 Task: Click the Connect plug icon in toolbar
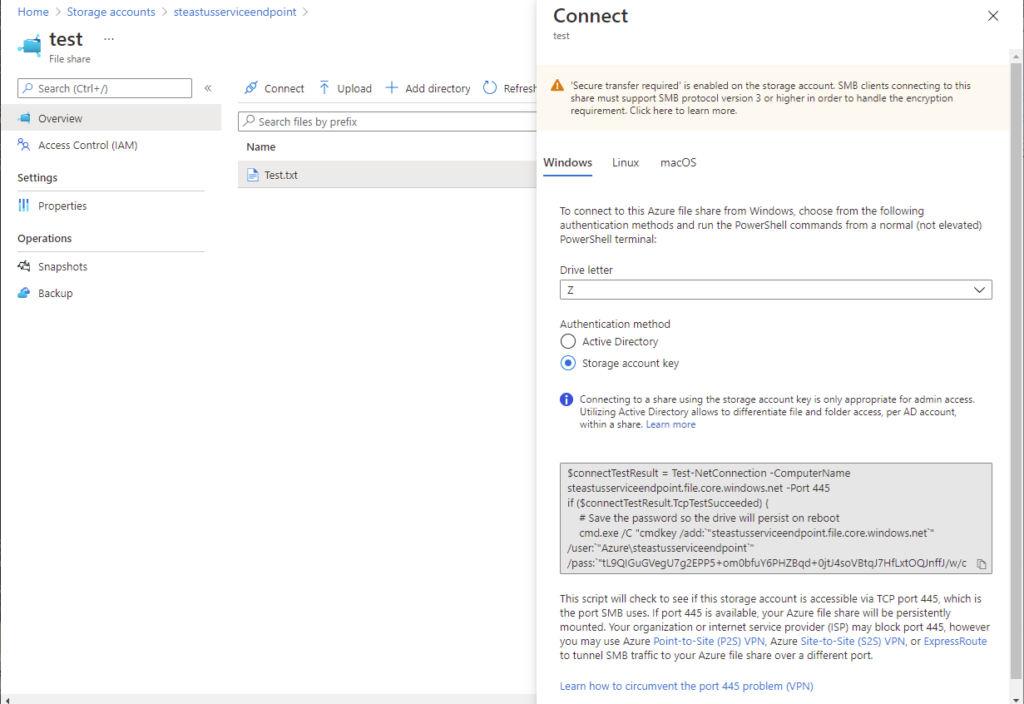251,88
